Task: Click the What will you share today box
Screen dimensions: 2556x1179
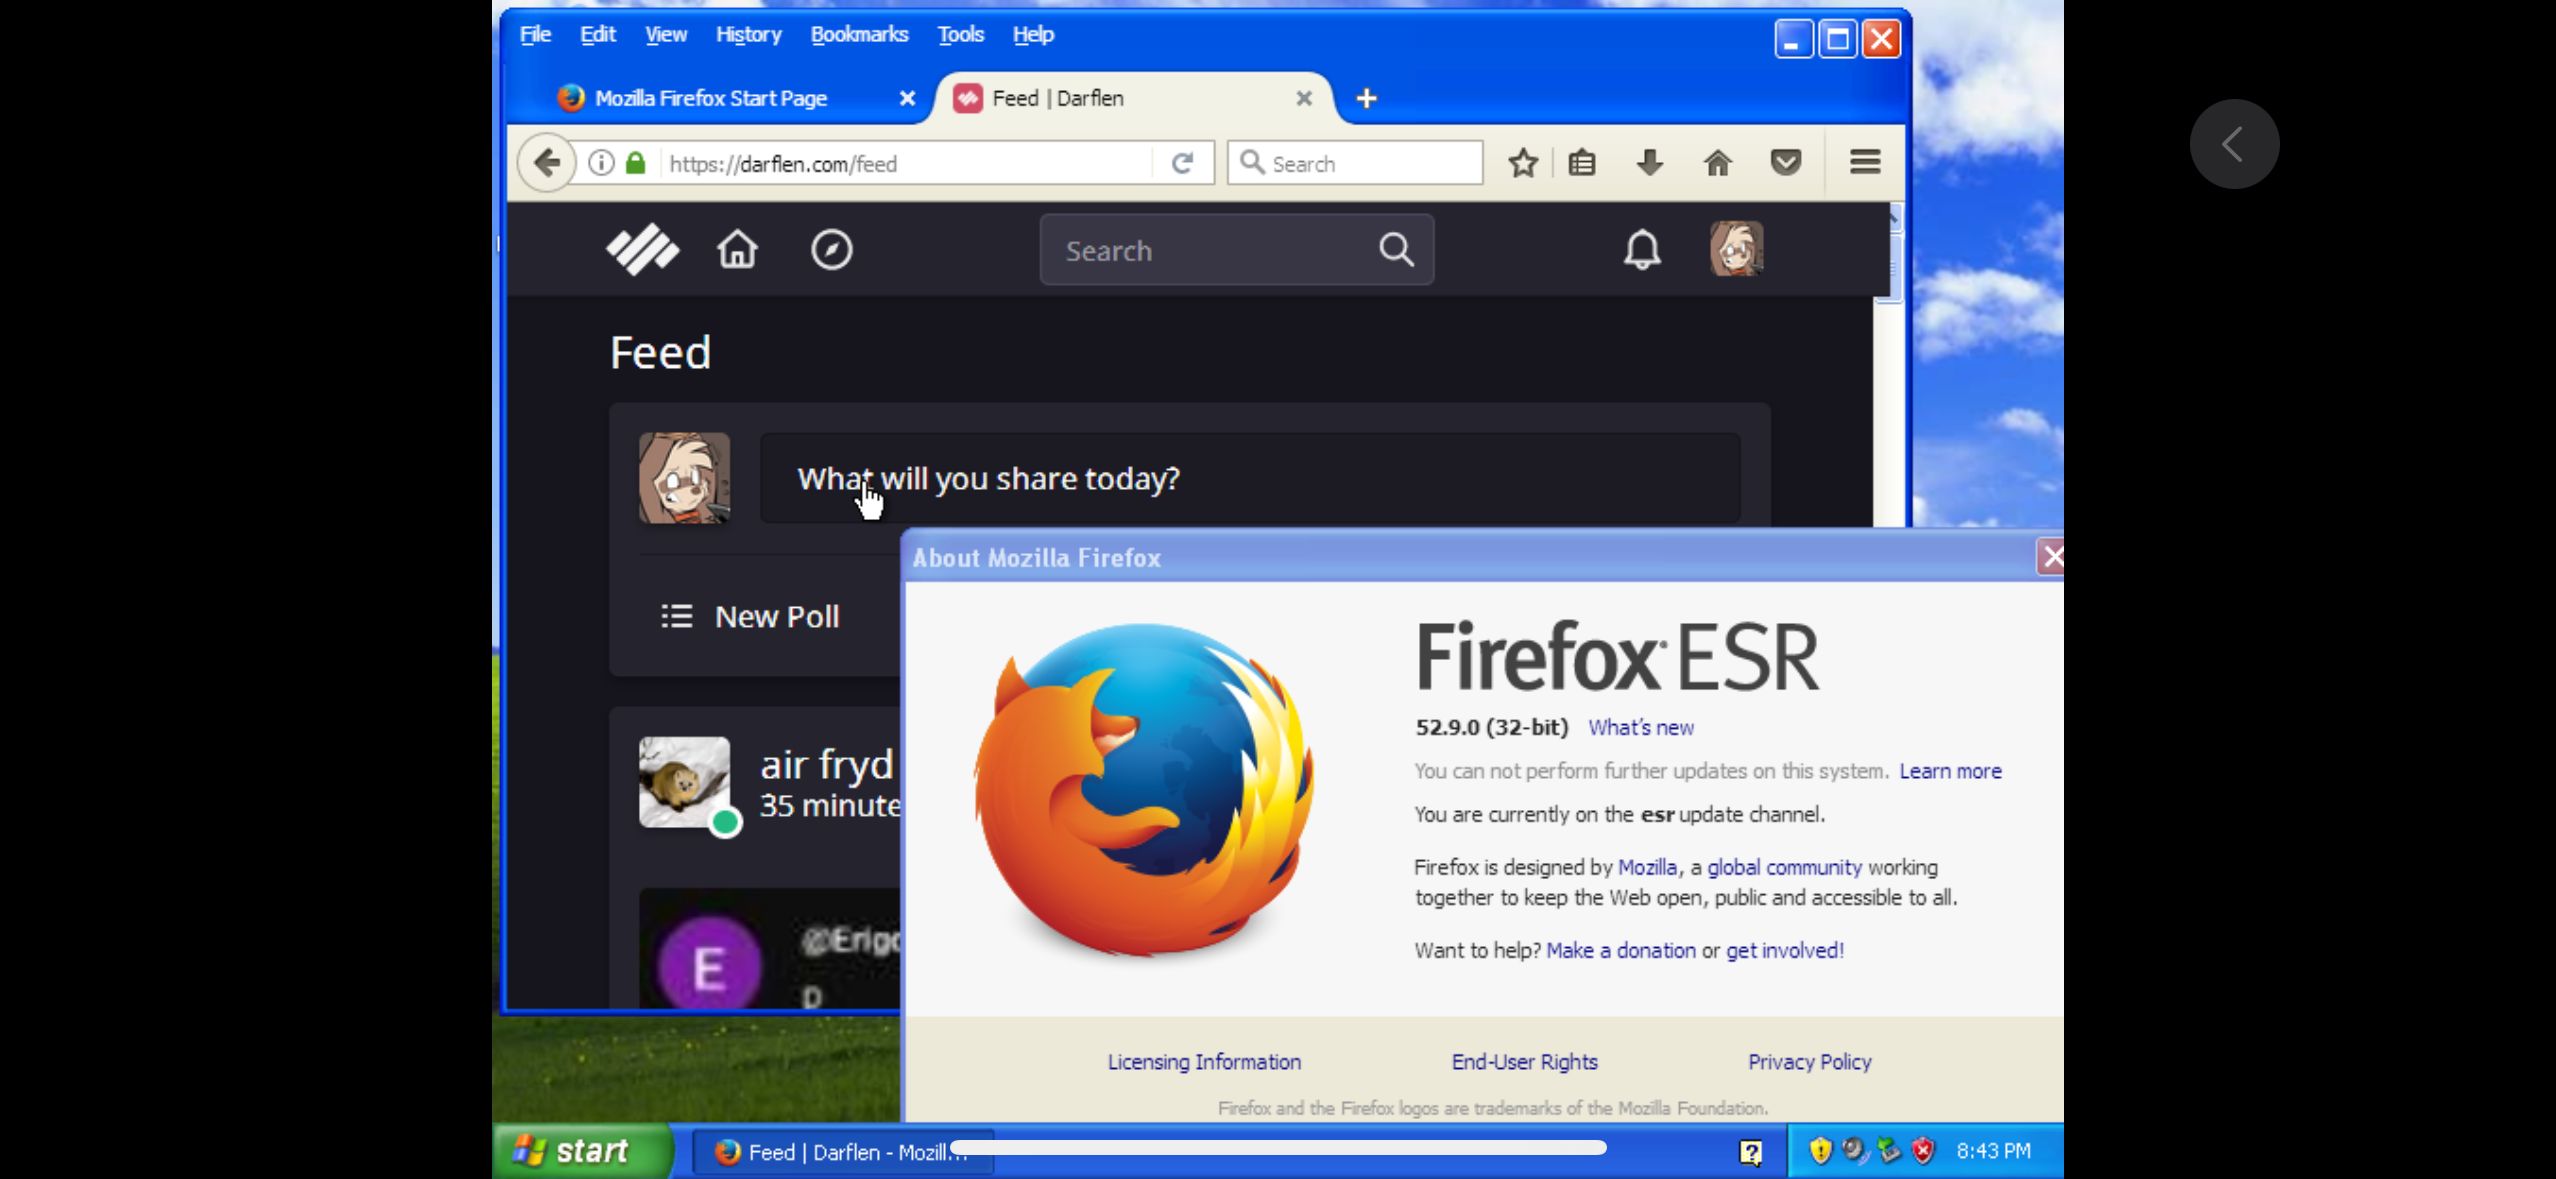Action: [1250, 478]
